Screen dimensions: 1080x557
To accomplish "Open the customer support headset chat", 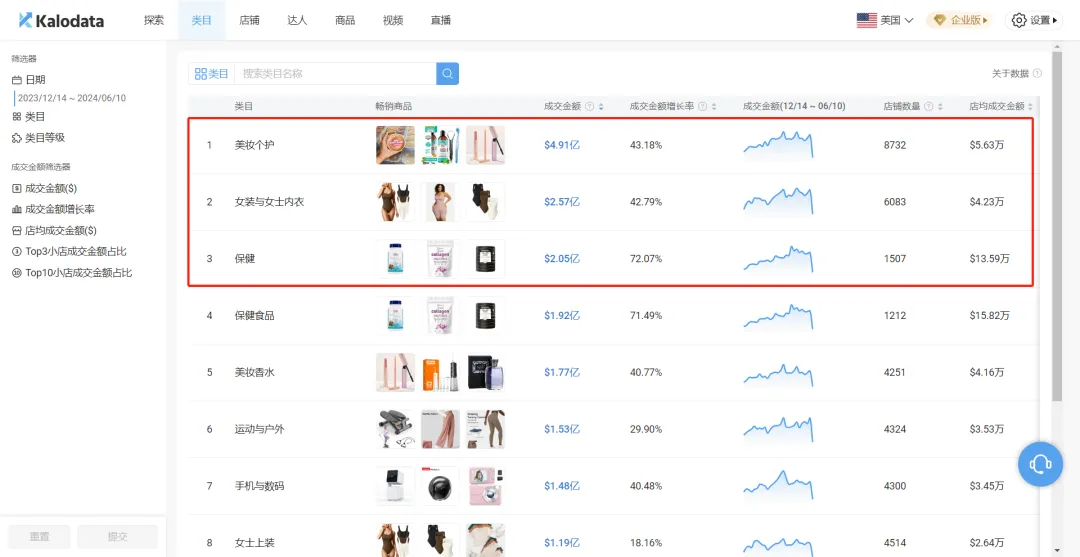I will point(1040,463).
